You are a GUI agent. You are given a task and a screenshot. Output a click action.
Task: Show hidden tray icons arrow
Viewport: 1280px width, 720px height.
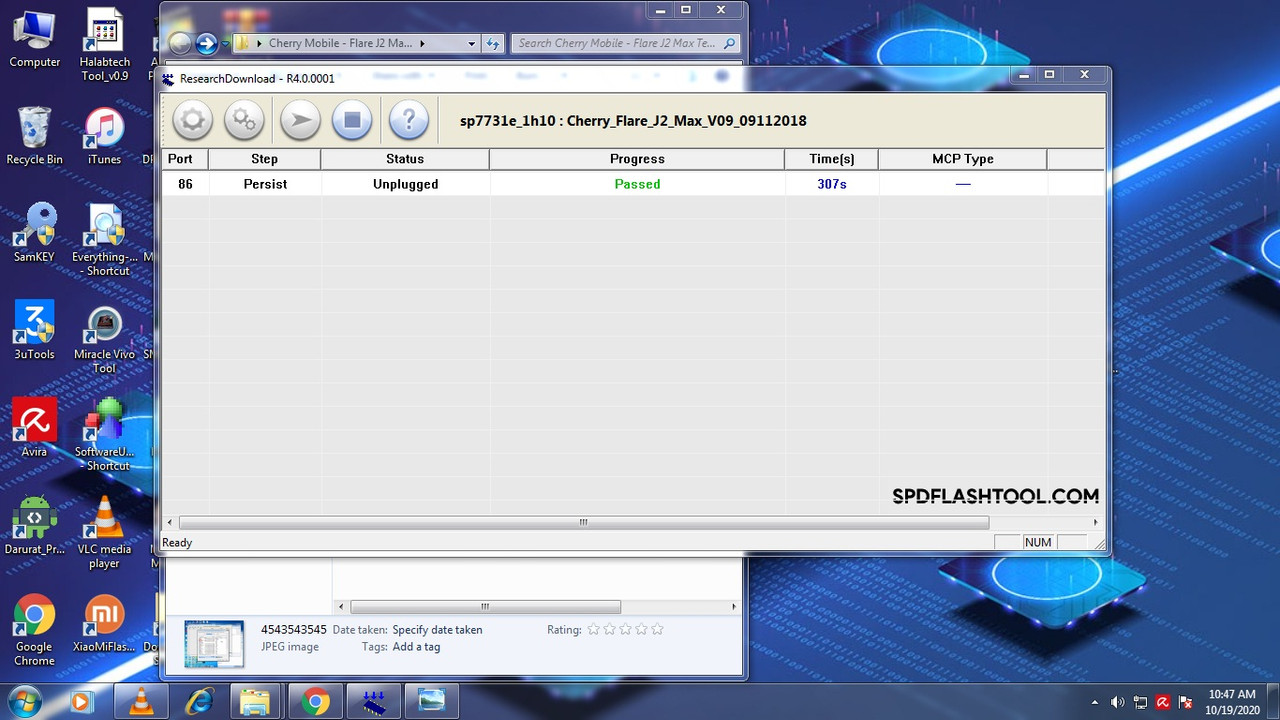pyautogui.click(x=1094, y=702)
